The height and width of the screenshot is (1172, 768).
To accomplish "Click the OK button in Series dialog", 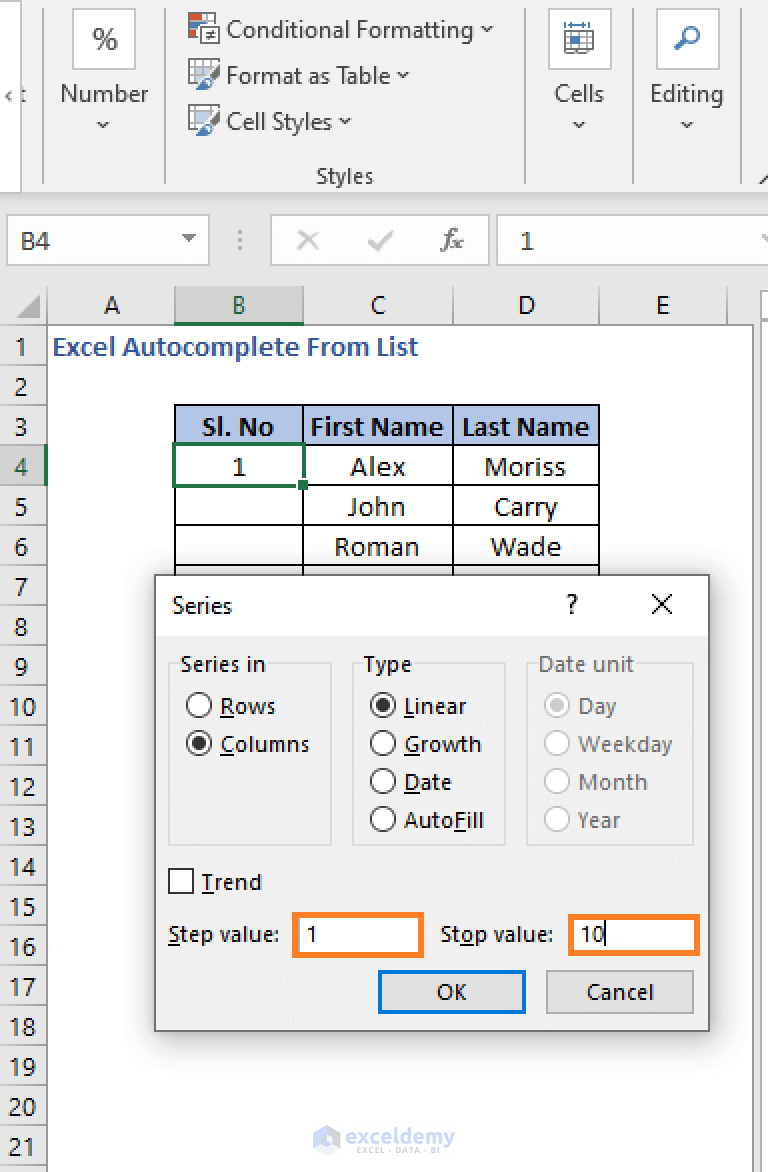I will [x=452, y=992].
